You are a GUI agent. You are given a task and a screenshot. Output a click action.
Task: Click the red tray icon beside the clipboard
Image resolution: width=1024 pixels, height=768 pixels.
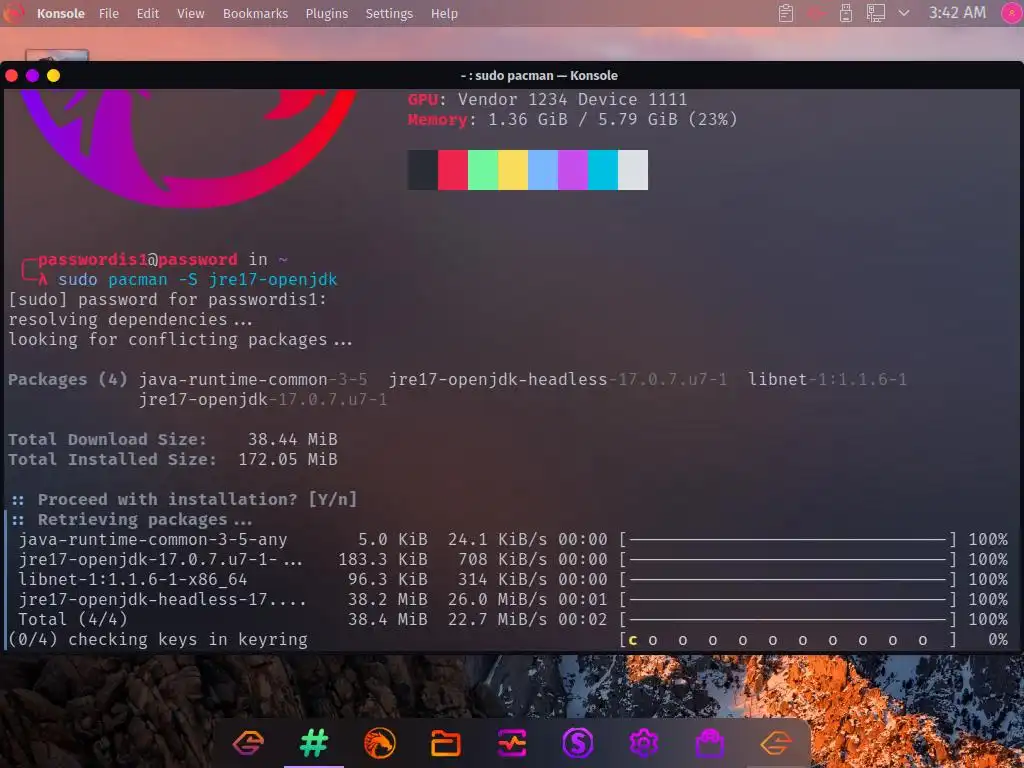[x=816, y=13]
